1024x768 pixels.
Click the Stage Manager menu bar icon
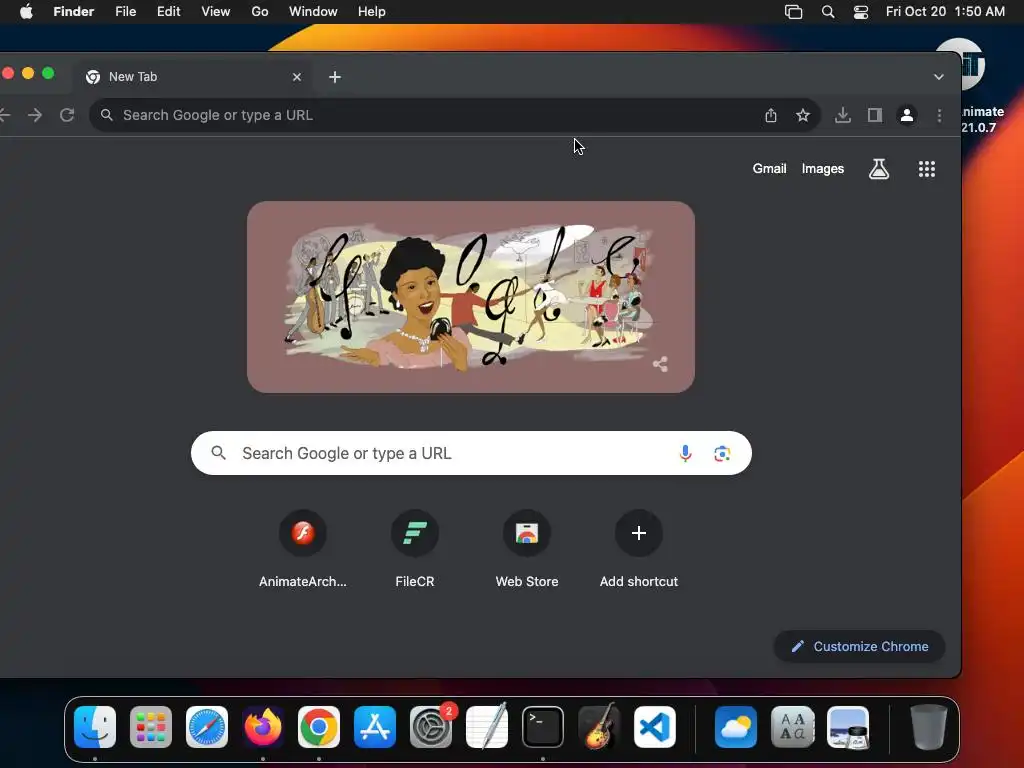coord(793,12)
